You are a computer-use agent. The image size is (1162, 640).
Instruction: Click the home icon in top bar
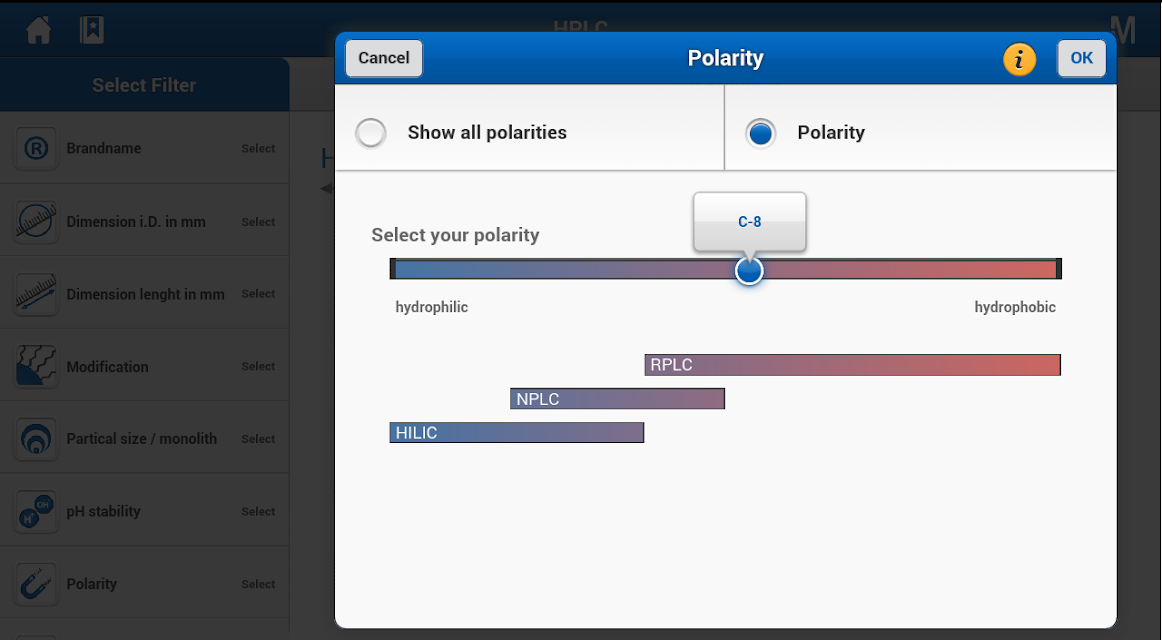(39, 30)
